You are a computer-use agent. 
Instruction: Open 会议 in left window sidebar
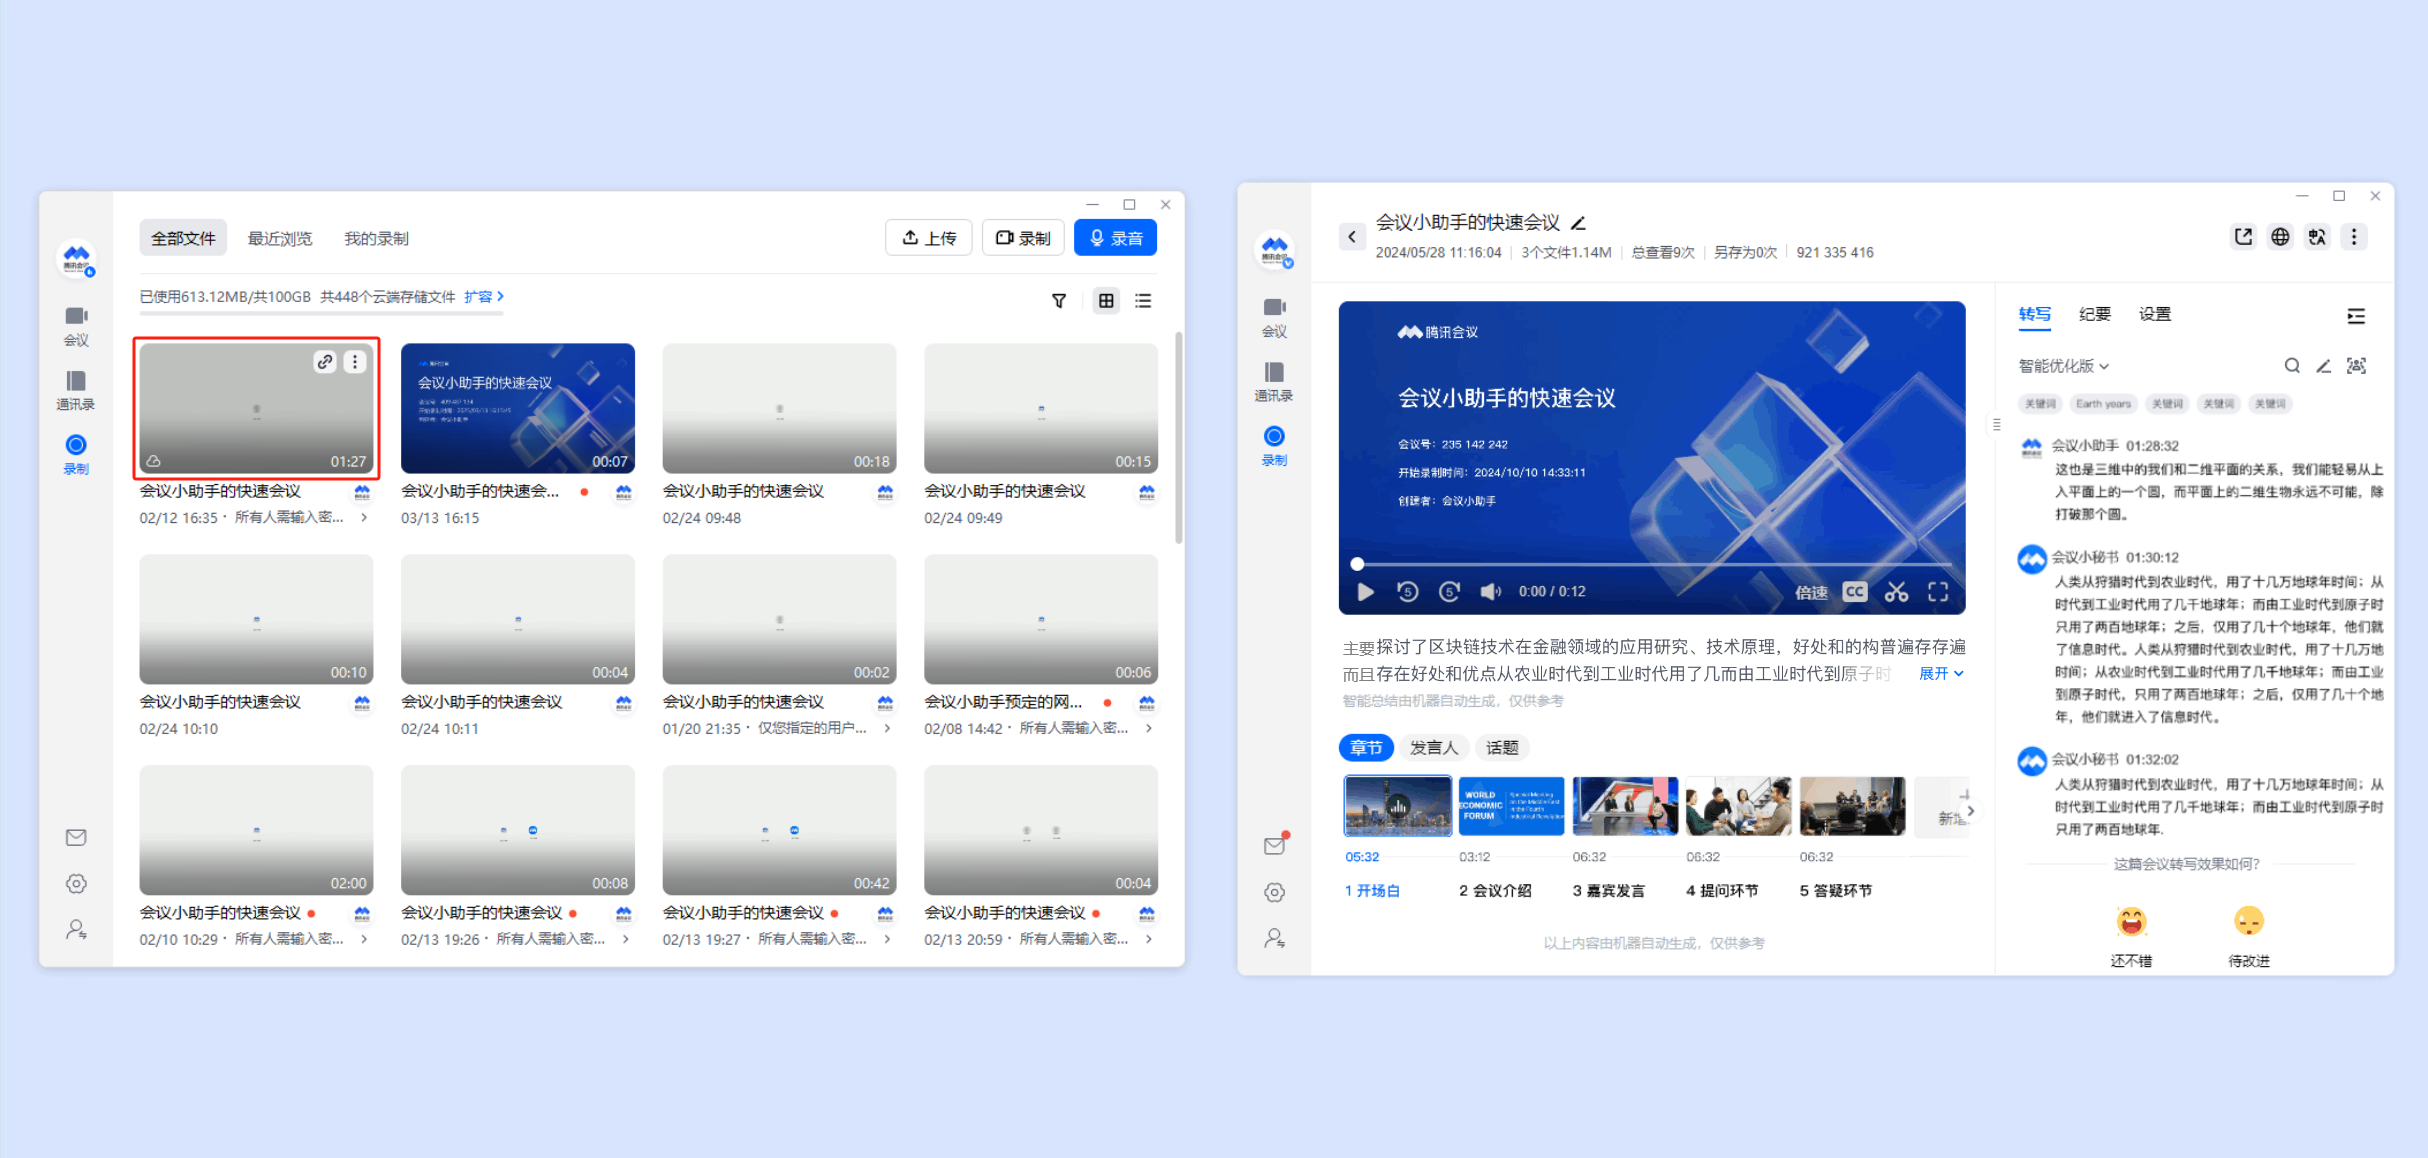click(x=76, y=326)
